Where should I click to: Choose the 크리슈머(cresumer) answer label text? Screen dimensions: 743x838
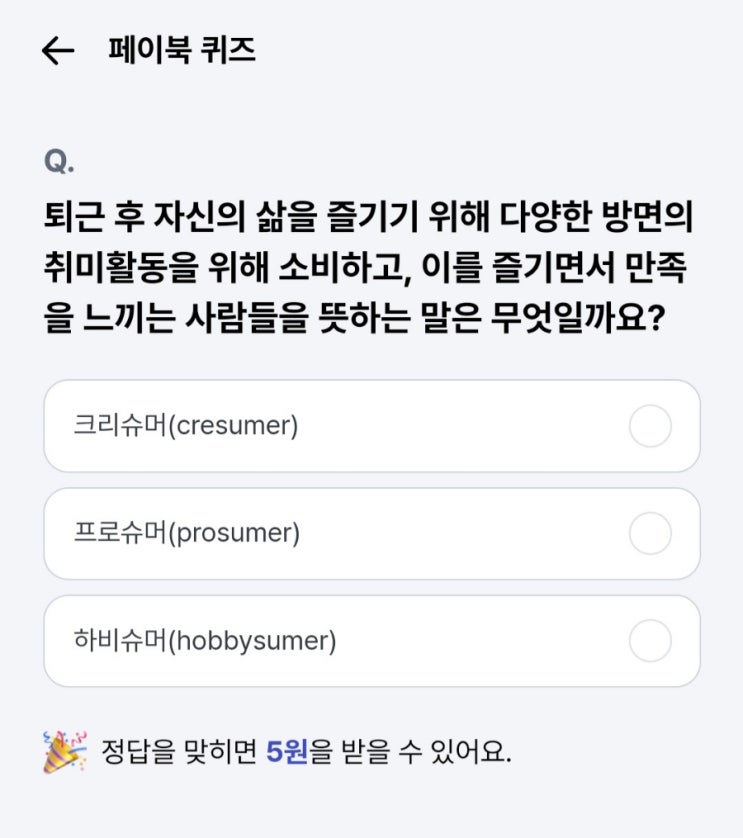[x=185, y=426]
